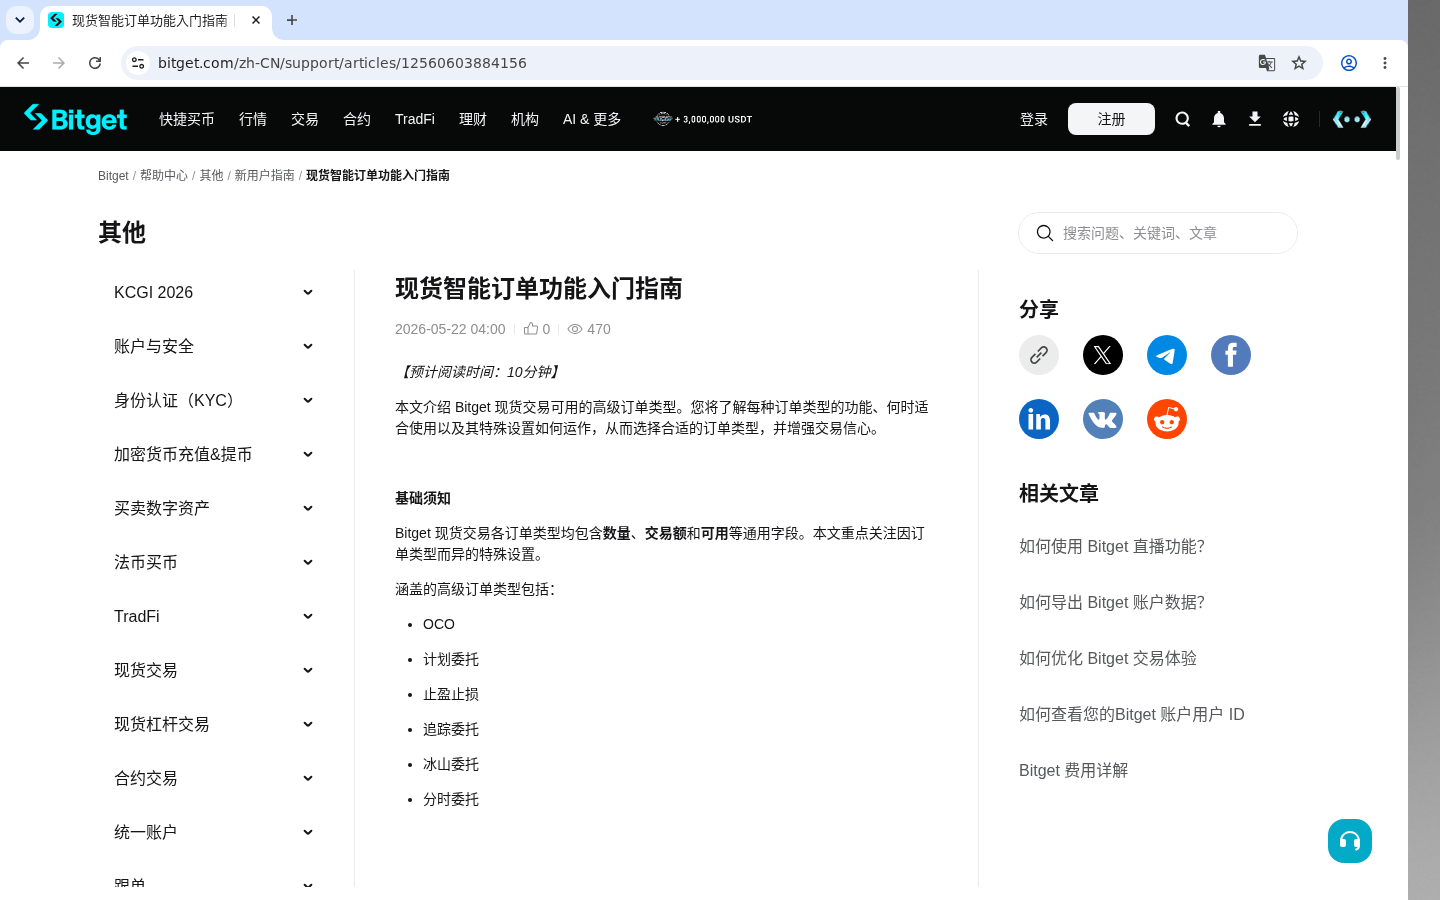This screenshot has height=900, width=1440.
Task: Expand 合约交易 sidebar section
Action: point(214,778)
